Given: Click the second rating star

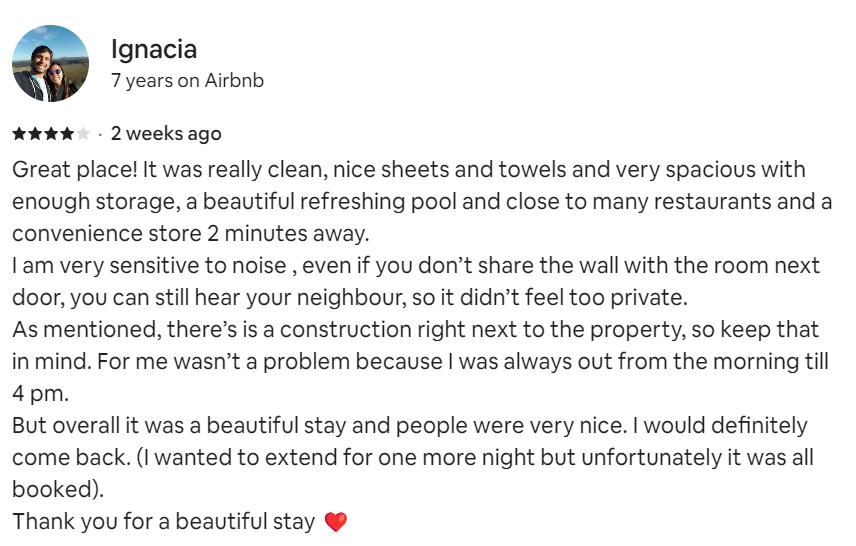Looking at the screenshot, I should [35, 134].
